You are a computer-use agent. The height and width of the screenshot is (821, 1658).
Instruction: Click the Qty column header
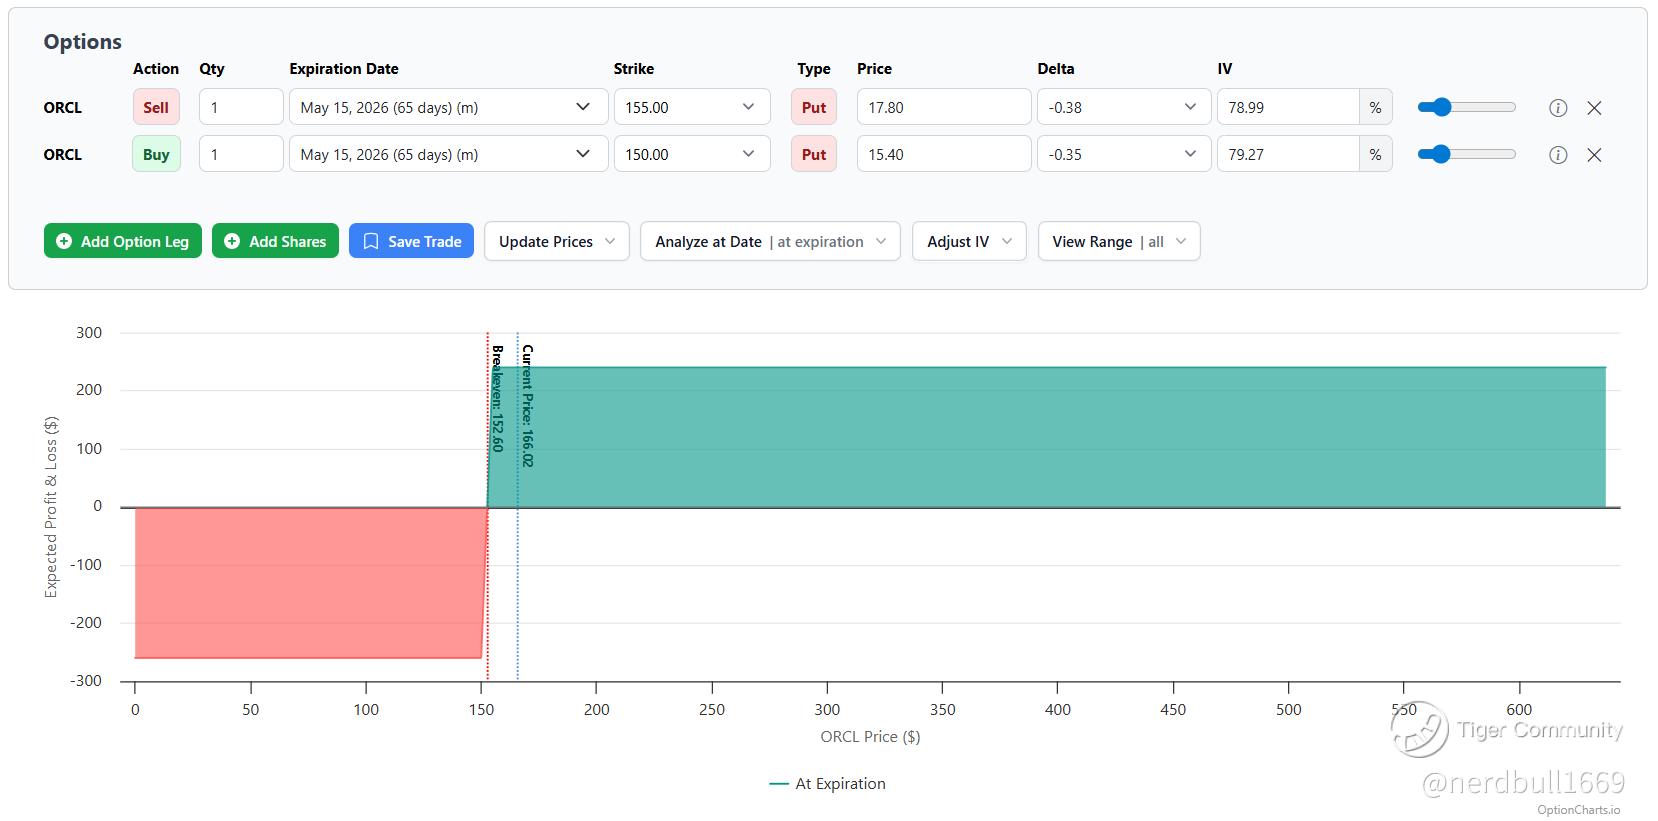coord(212,69)
